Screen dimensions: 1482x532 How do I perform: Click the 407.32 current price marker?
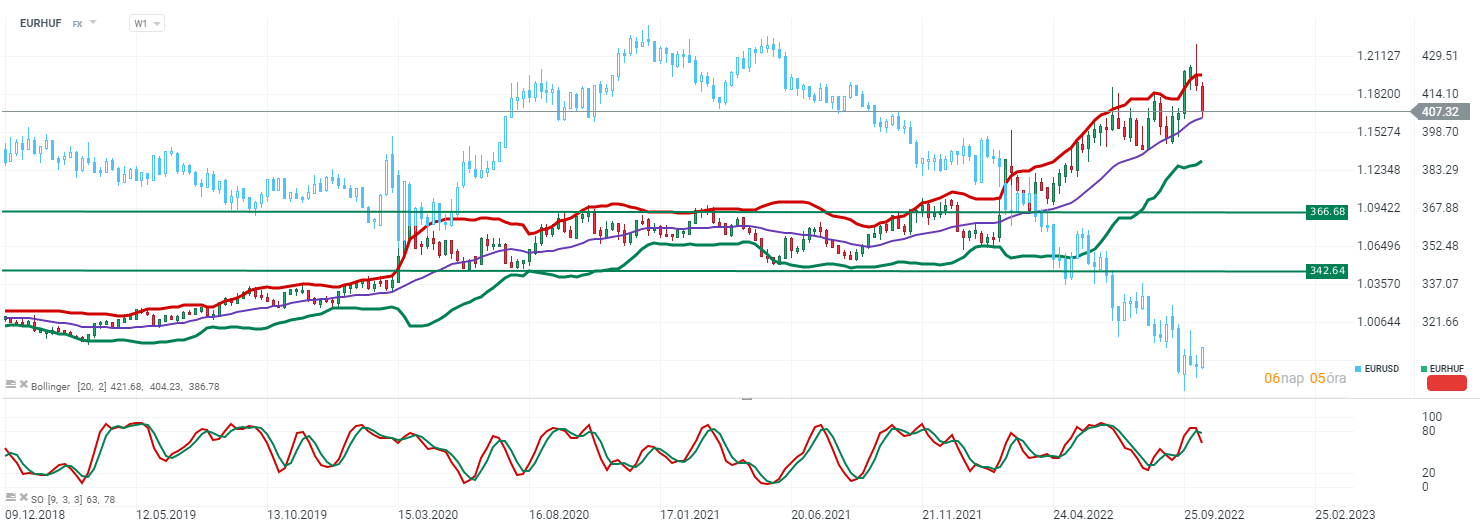click(1442, 112)
